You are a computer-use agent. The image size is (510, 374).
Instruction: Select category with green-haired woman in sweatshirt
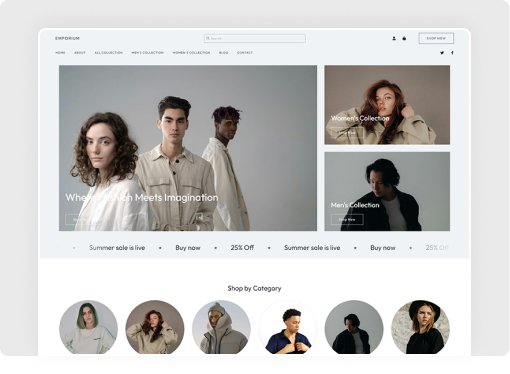(x=88, y=327)
